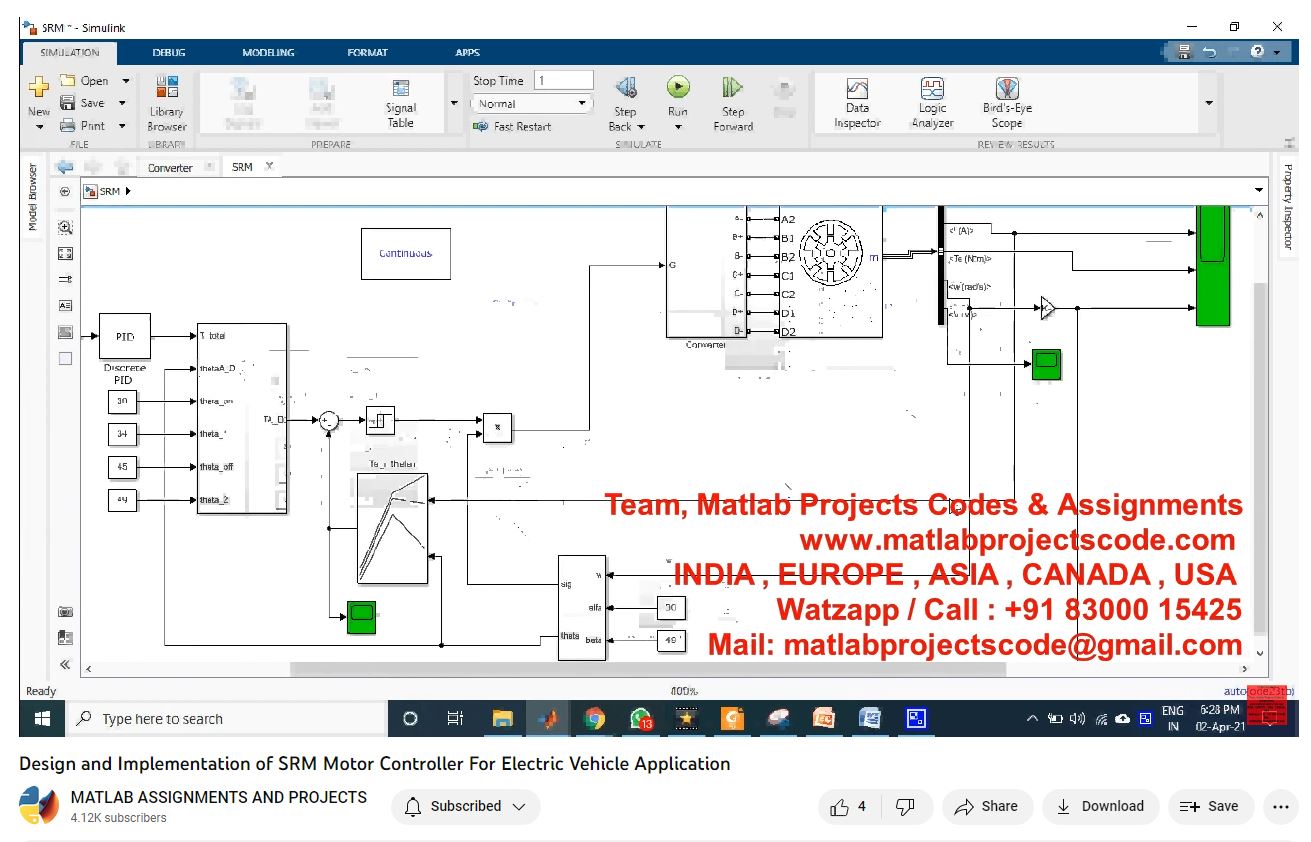
Task: Expand the Print dropdown arrow
Action: 122,126
